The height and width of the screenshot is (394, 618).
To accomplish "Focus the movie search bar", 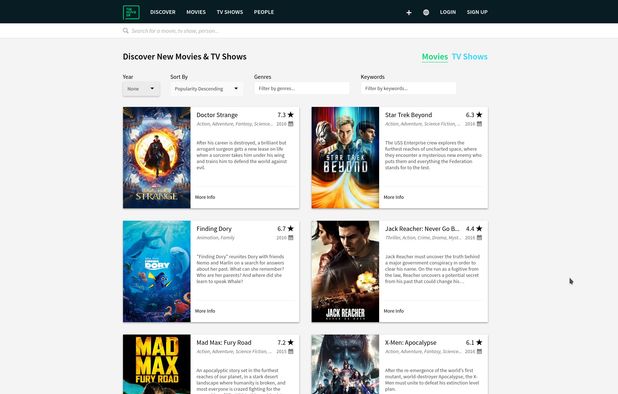I will 305,31.
